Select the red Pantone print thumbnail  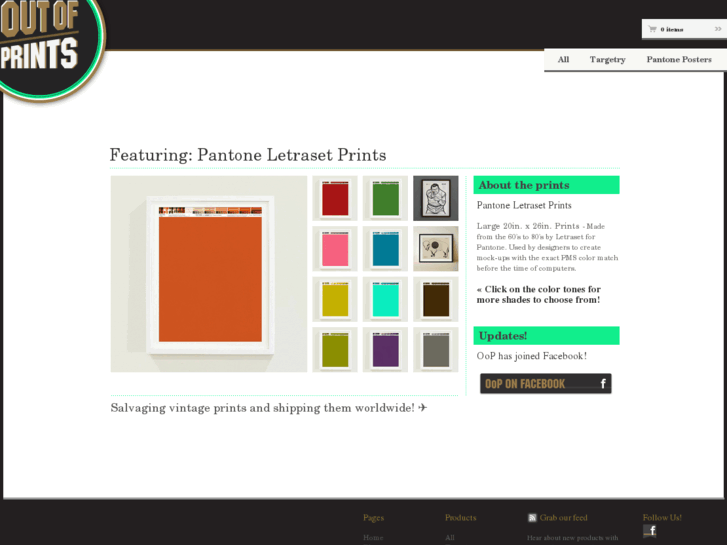point(335,199)
